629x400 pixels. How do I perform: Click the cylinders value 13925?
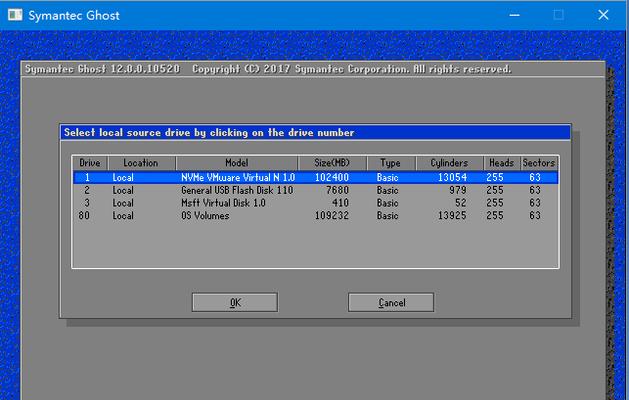click(x=452, y=215)
